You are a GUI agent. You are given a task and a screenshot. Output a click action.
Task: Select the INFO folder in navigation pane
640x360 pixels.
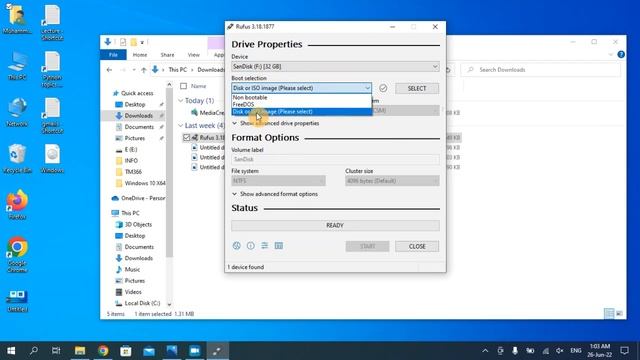point(131,161)
